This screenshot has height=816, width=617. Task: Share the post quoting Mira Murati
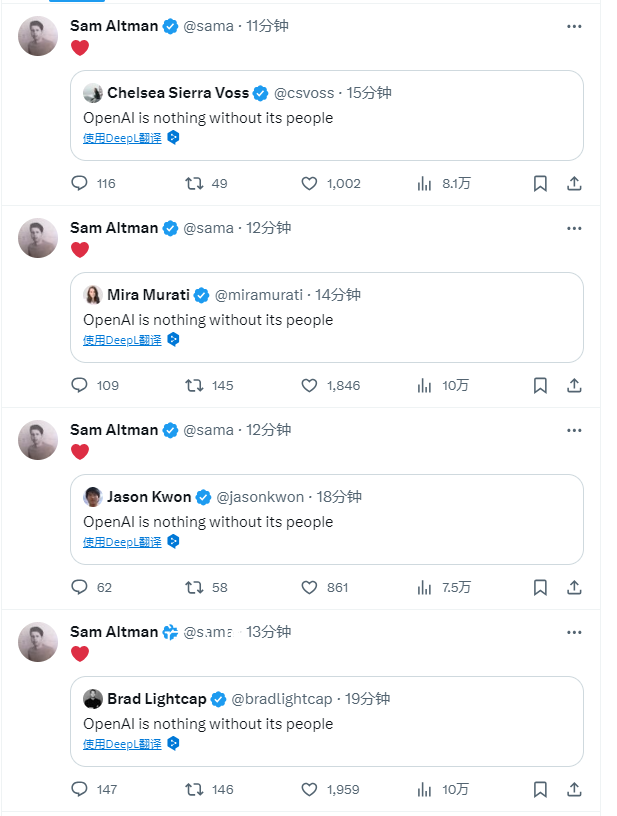[x=574, y=386]
